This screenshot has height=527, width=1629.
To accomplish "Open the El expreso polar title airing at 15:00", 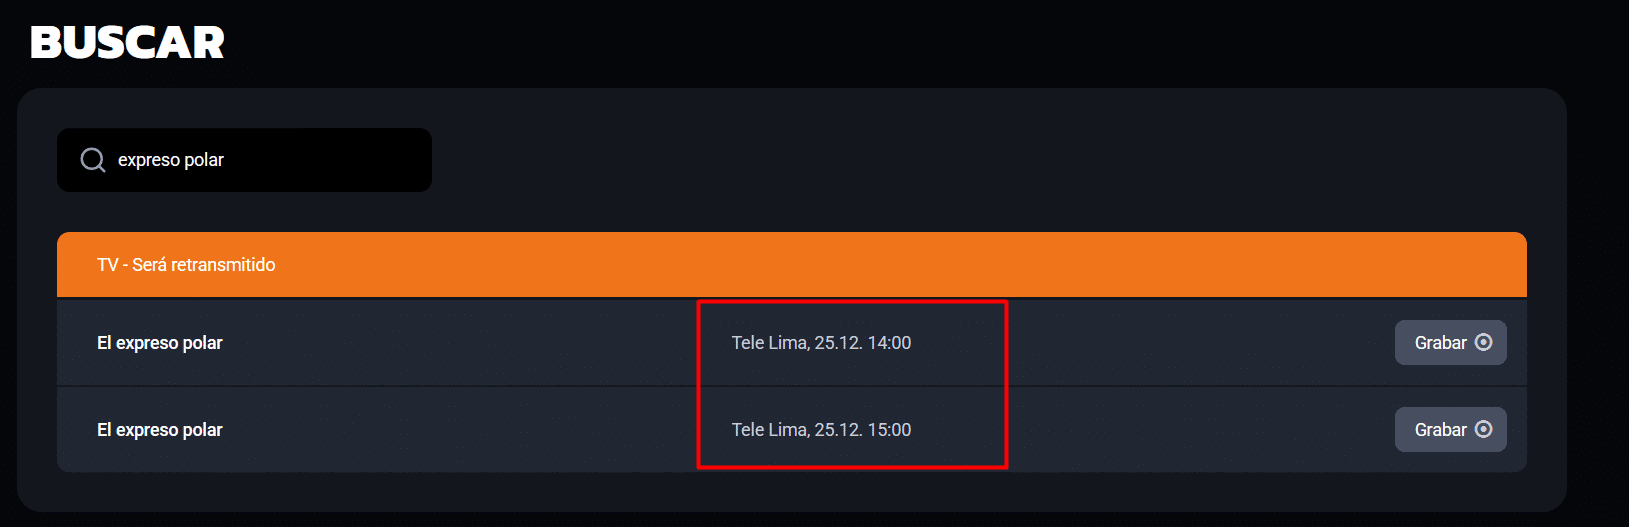I will (160, 430).
